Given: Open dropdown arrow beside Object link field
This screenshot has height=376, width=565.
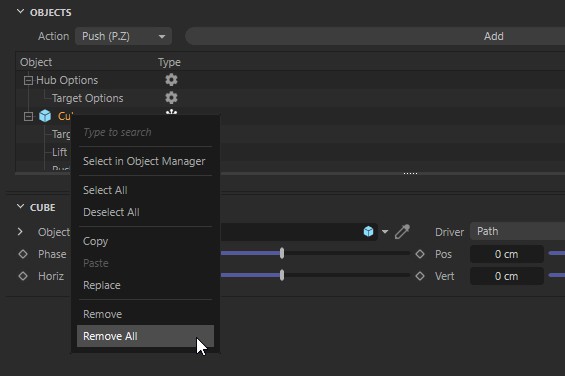Looking at the screenshot, I should (385, 232).
